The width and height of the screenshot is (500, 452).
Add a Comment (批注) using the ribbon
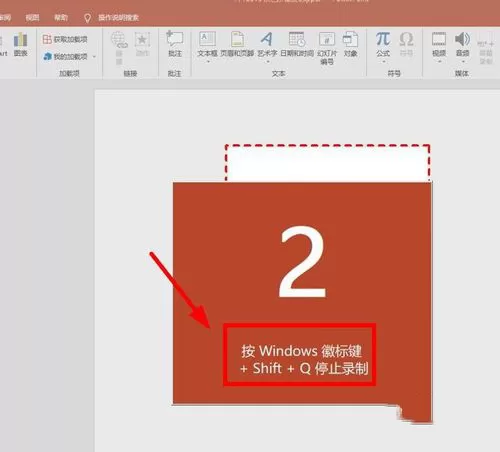point(175,44)
